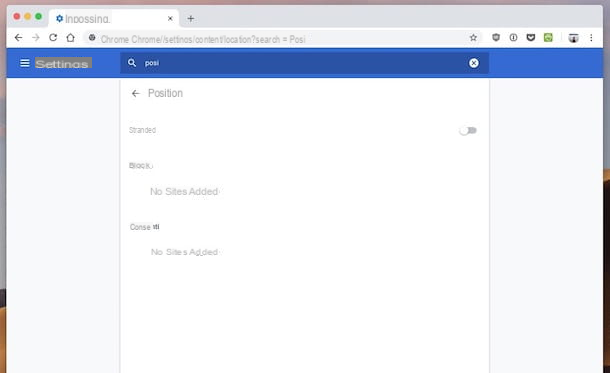This screenshot has width=610, height=373.
Task: Clear the settings search field
Action: point(473,63)
